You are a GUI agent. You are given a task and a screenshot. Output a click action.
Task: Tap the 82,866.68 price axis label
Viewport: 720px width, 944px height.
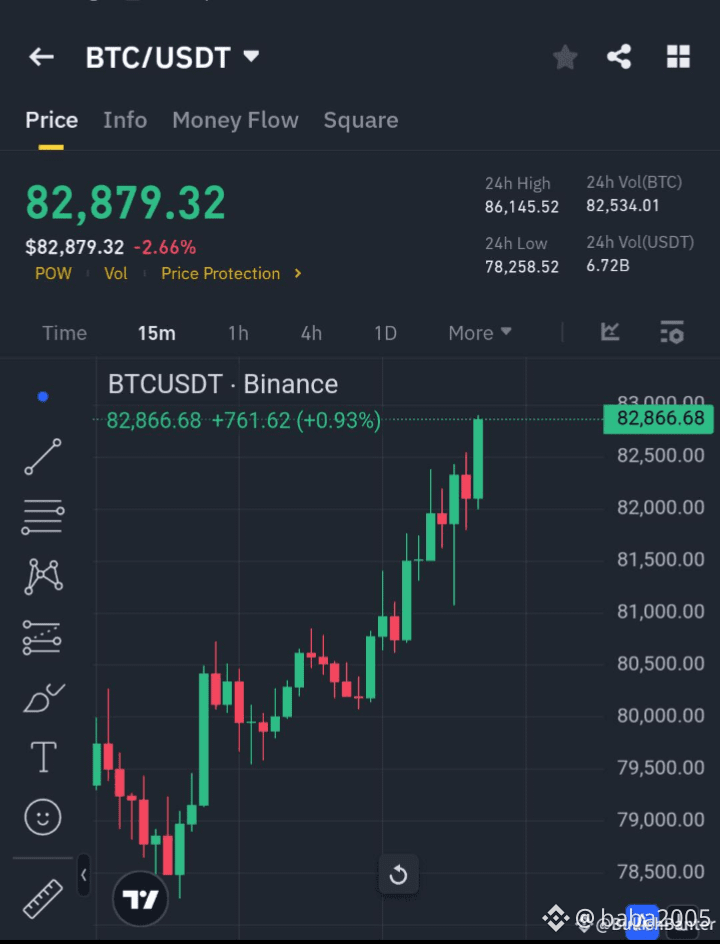(659, 418)
